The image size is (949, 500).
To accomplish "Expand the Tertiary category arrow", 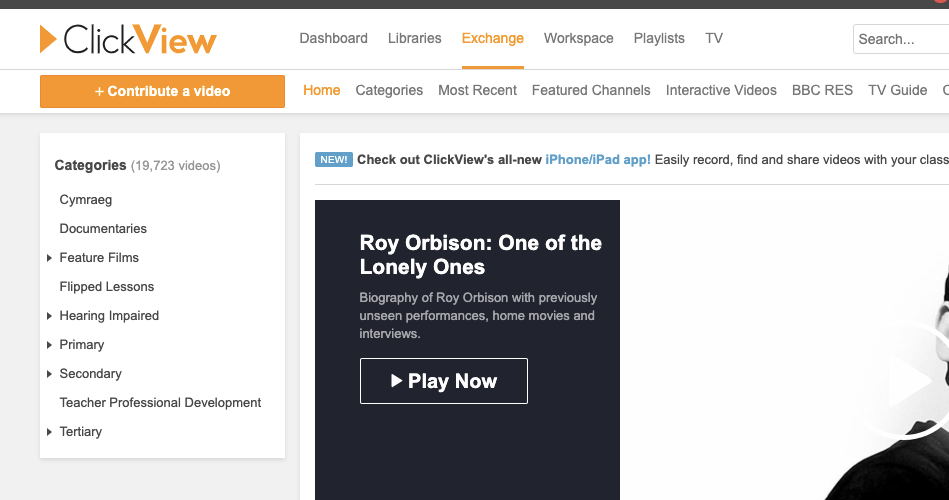I will pos(49,432).
